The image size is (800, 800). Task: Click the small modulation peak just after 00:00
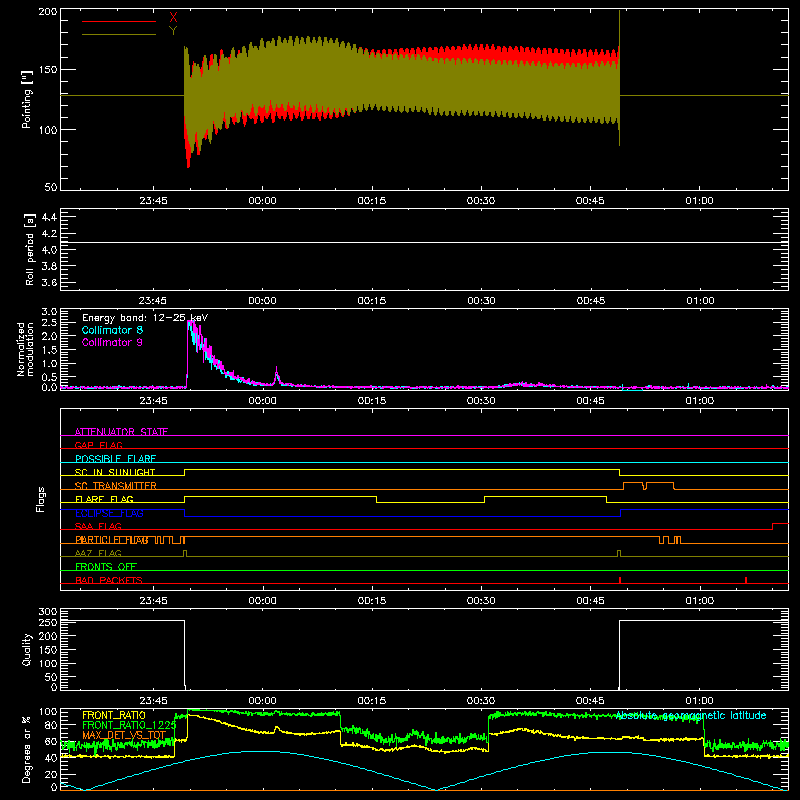point(277,376)
